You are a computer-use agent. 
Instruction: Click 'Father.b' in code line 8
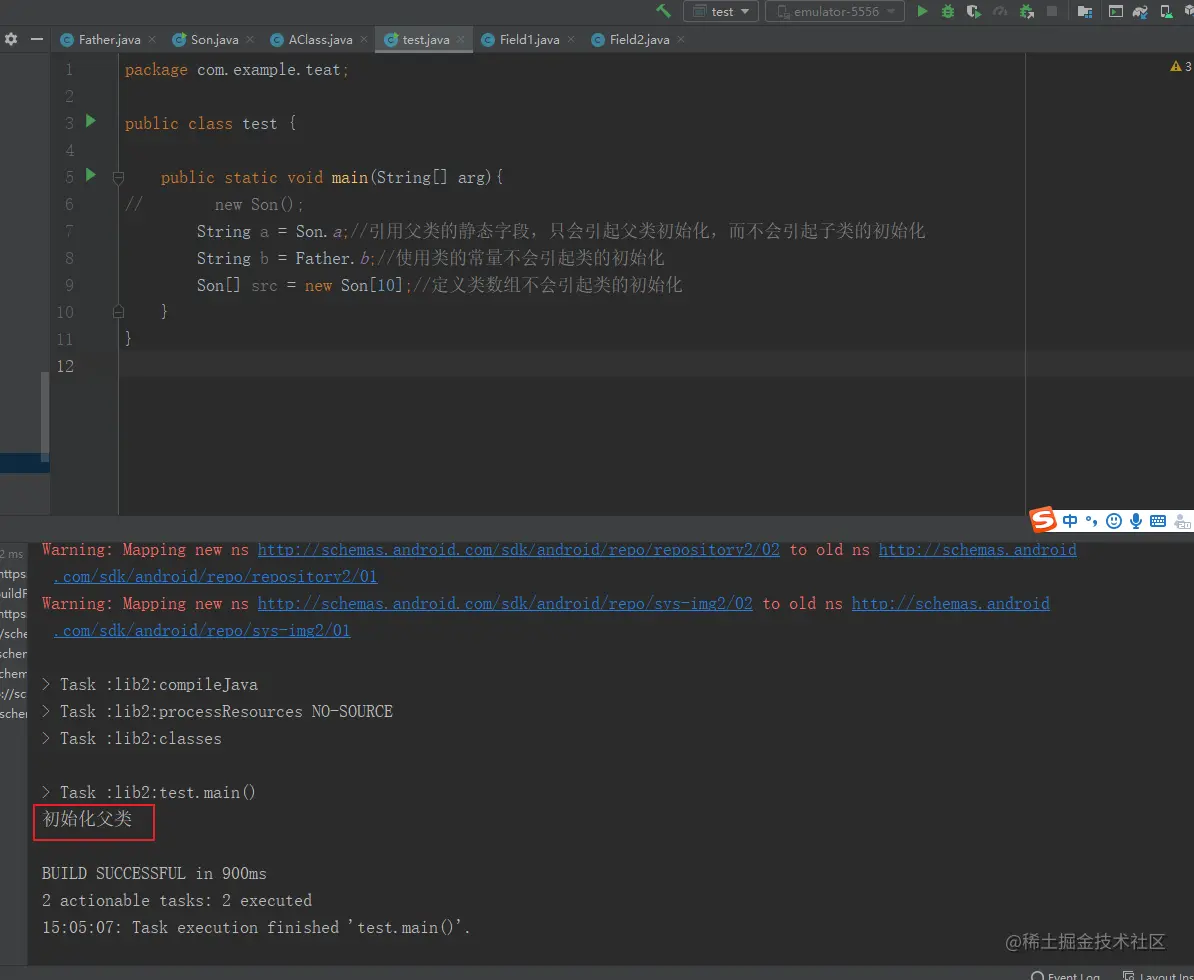click(333, 258)
